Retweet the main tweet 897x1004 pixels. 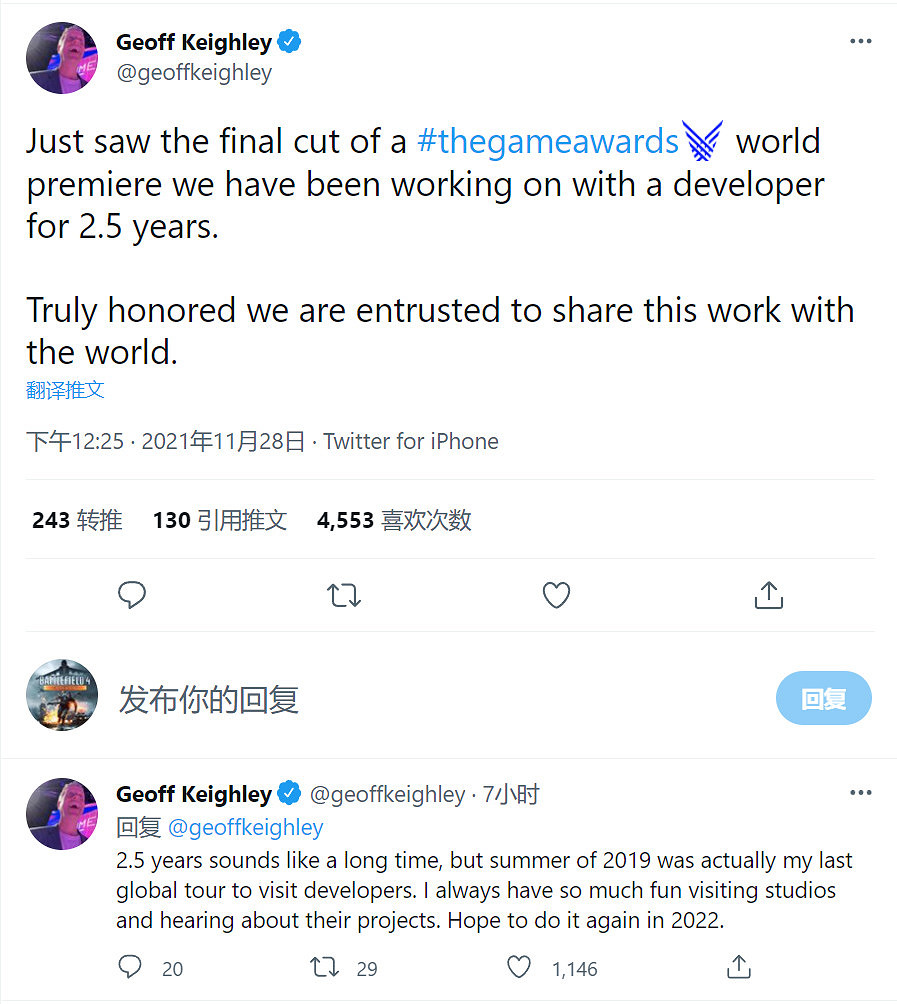point(344,594)
